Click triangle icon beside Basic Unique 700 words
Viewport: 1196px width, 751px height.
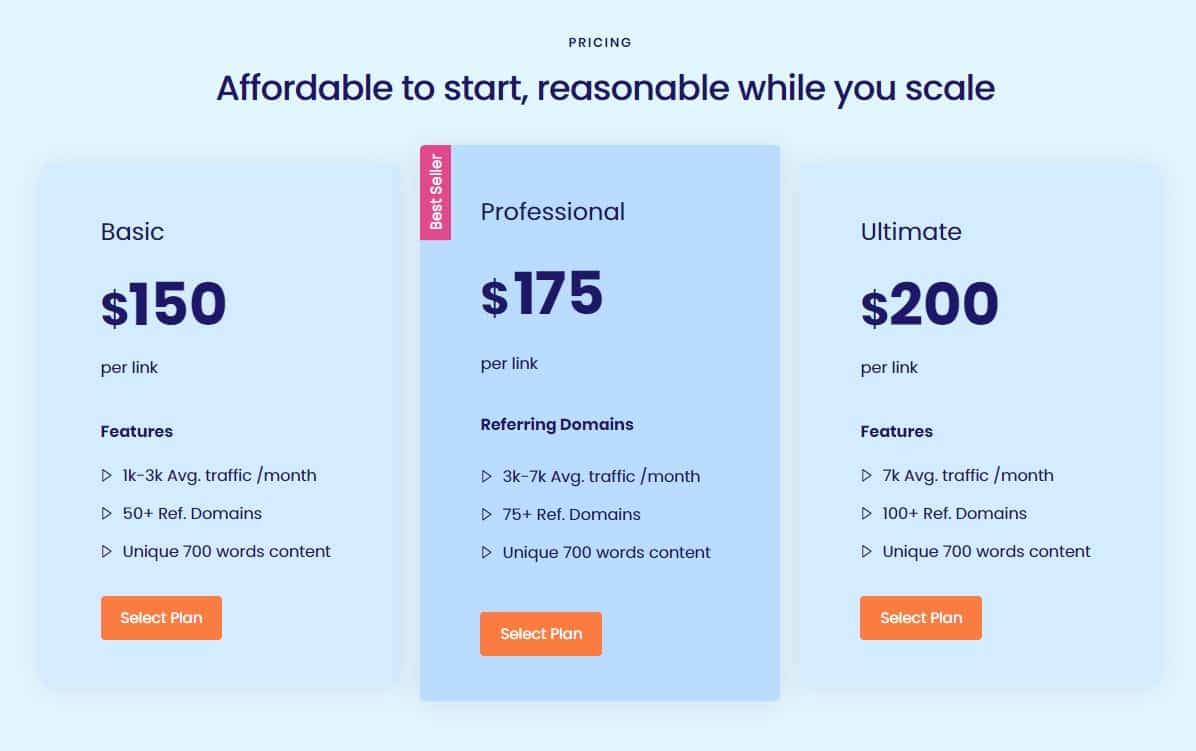pos(106,552)
